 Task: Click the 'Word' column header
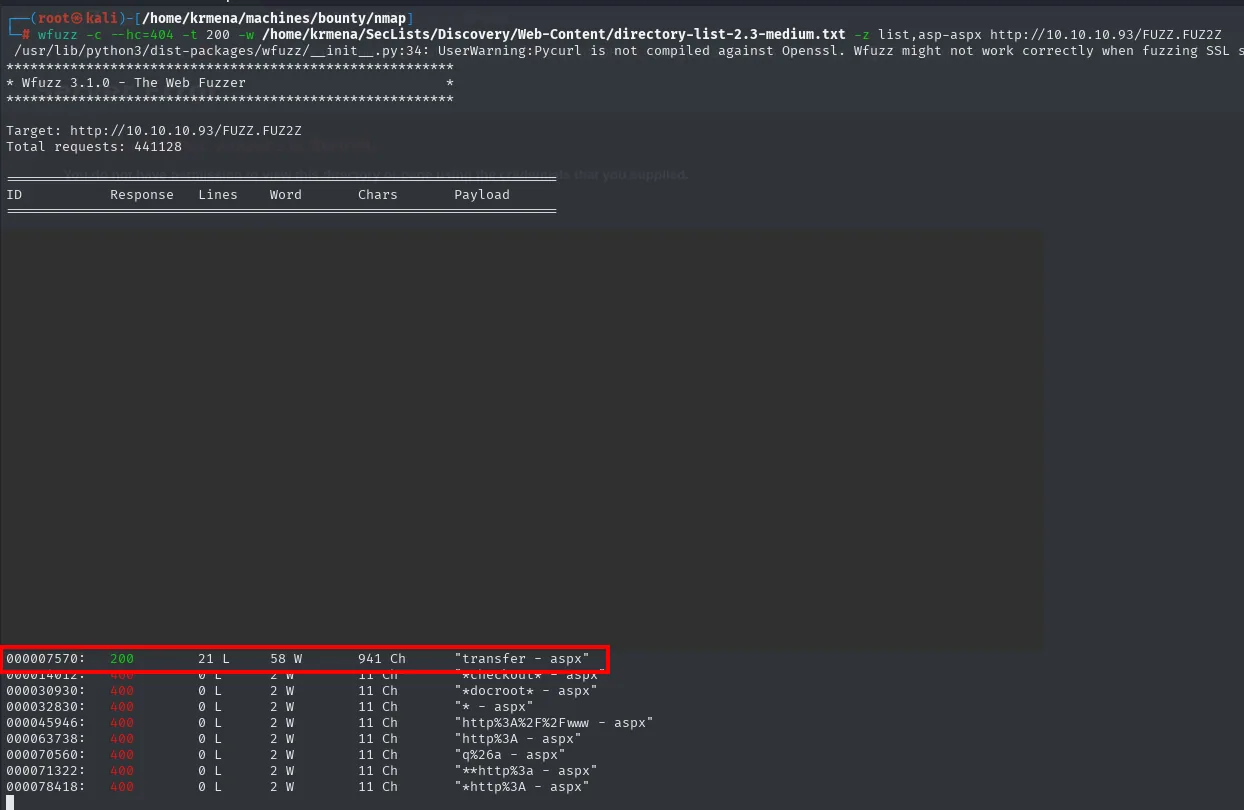point(286,195)
